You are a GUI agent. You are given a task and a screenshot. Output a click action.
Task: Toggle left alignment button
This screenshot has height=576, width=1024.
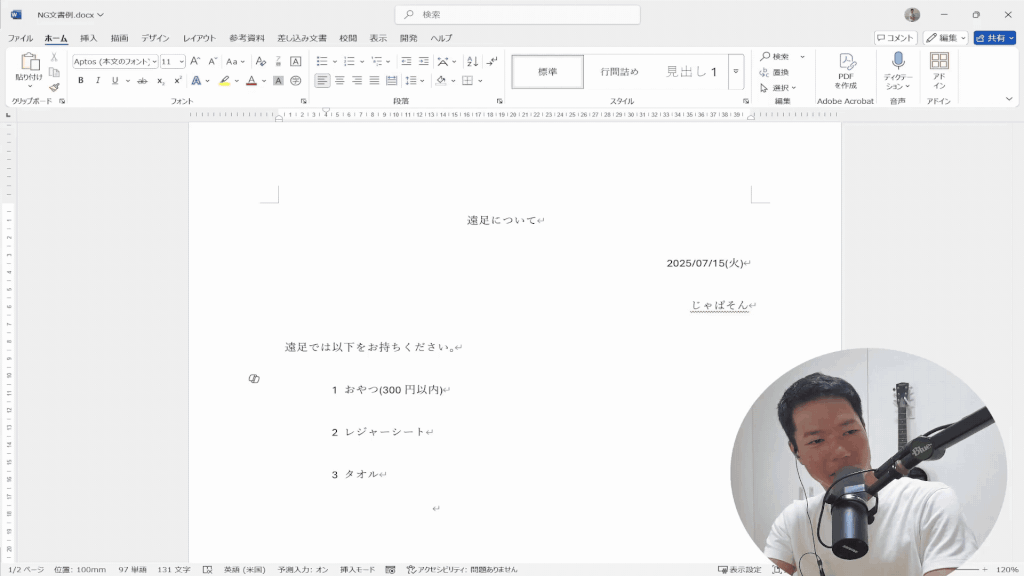(322, 81)
